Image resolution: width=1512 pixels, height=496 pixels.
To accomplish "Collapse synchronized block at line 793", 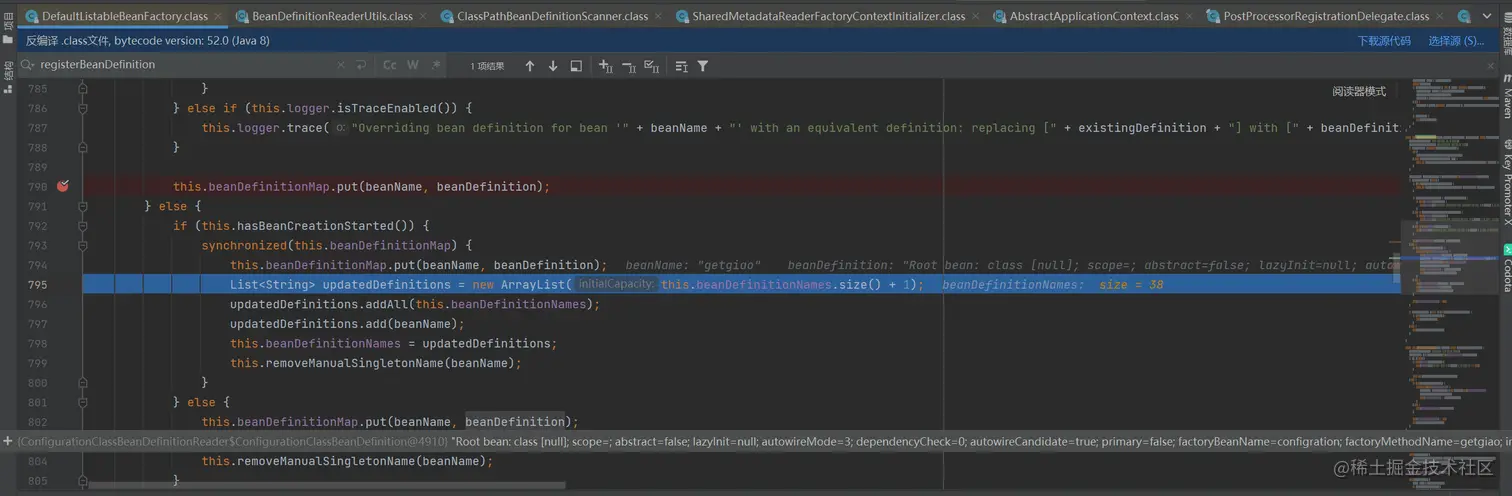I will (x=84, y=245).
